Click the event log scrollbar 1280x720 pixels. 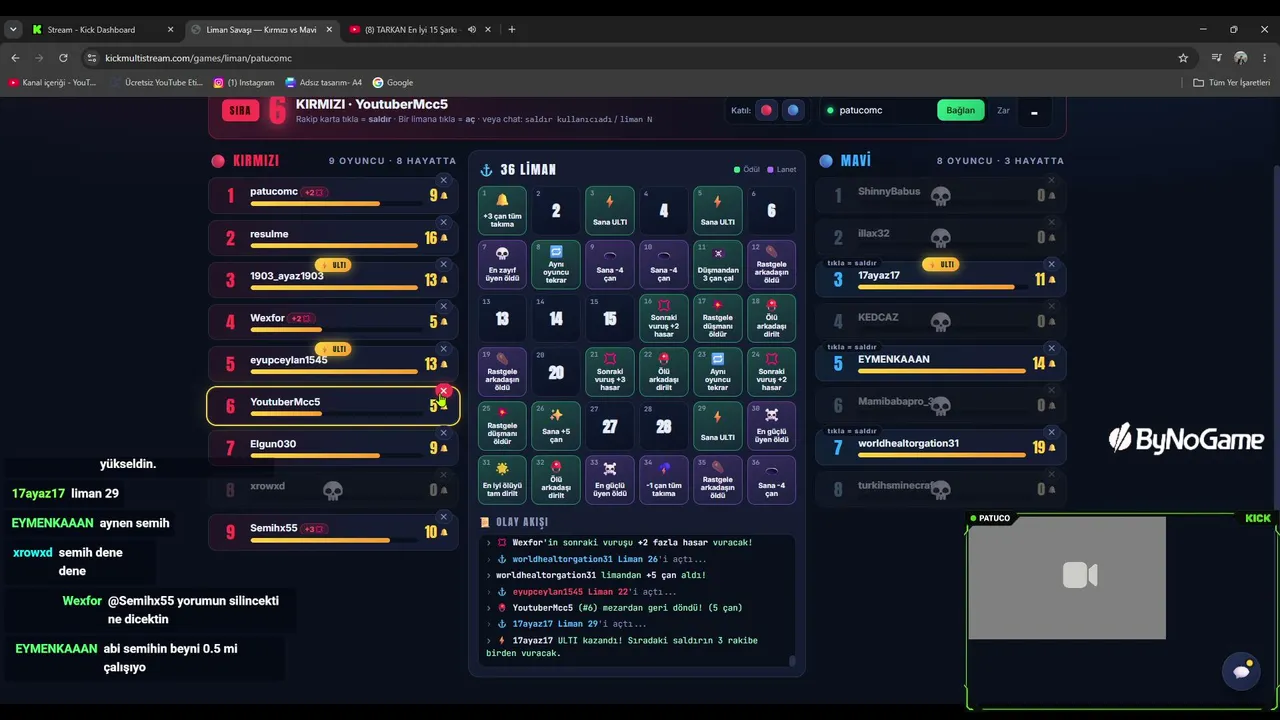pyautogui.click(x=792, y=660)
